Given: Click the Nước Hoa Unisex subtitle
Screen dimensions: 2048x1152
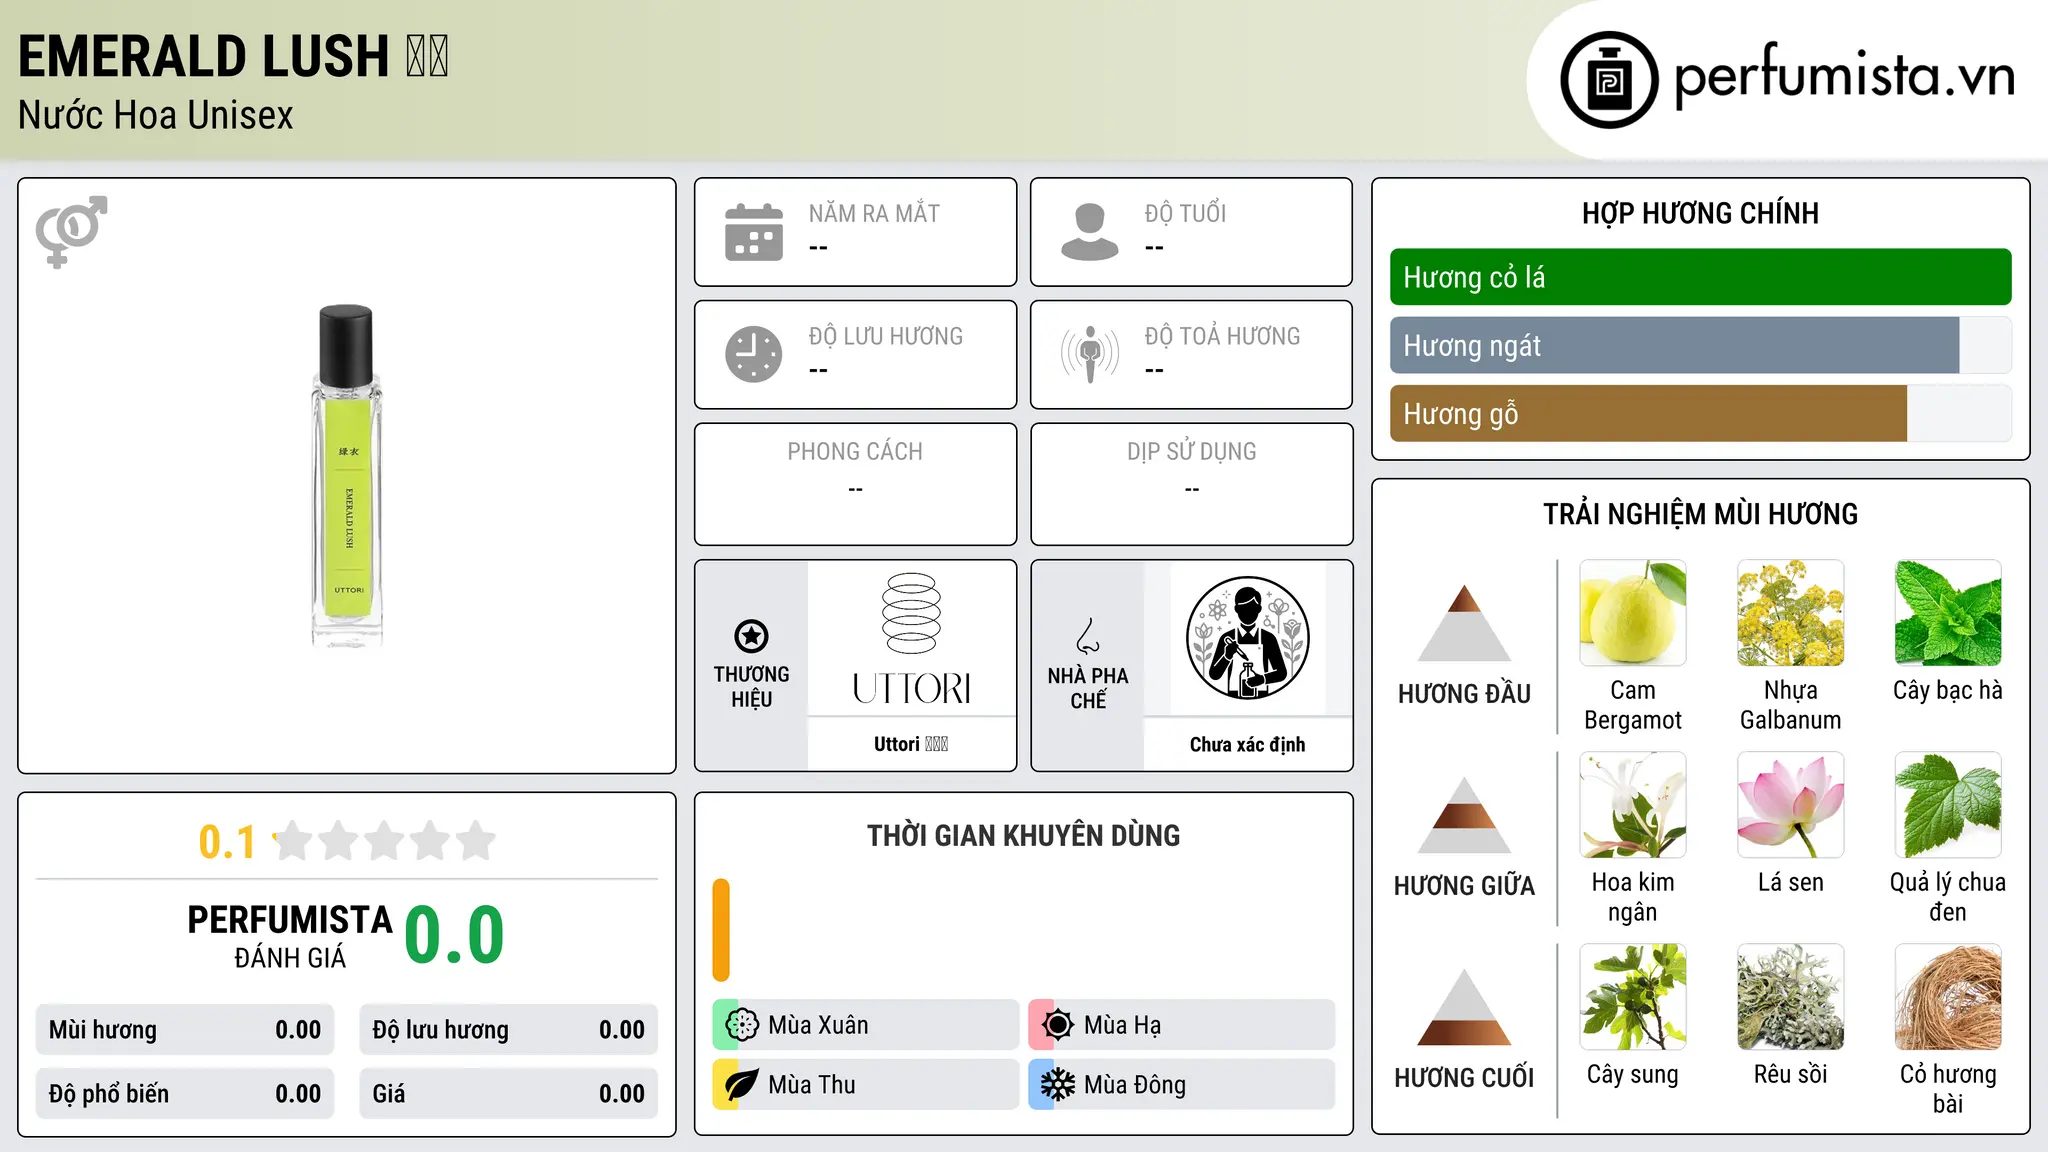Looking at the screenshot, I should 156,115.
